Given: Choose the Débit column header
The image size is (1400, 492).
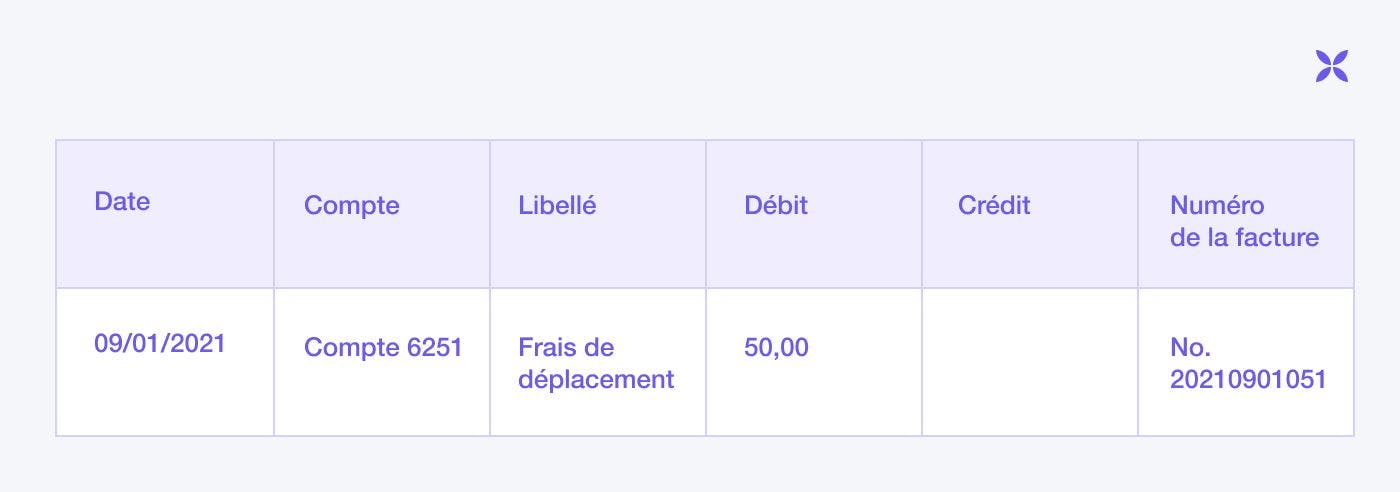Looking at the screenshot, I should pyautogui.click(x=776, y=205).
